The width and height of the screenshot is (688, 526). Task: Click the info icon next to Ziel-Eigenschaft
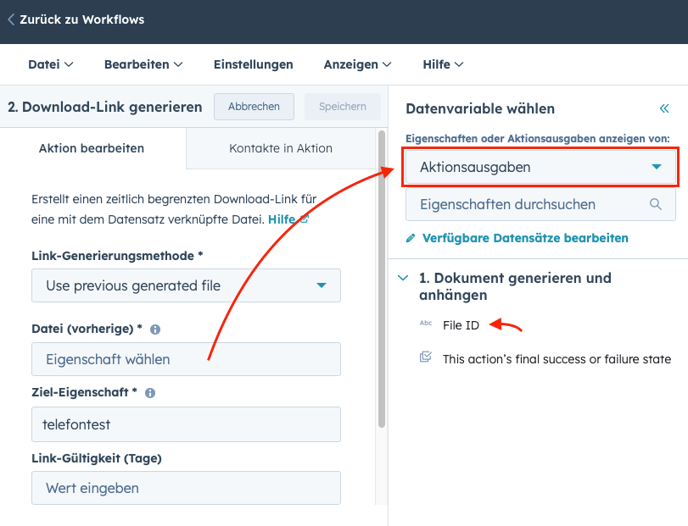(150, 393)
